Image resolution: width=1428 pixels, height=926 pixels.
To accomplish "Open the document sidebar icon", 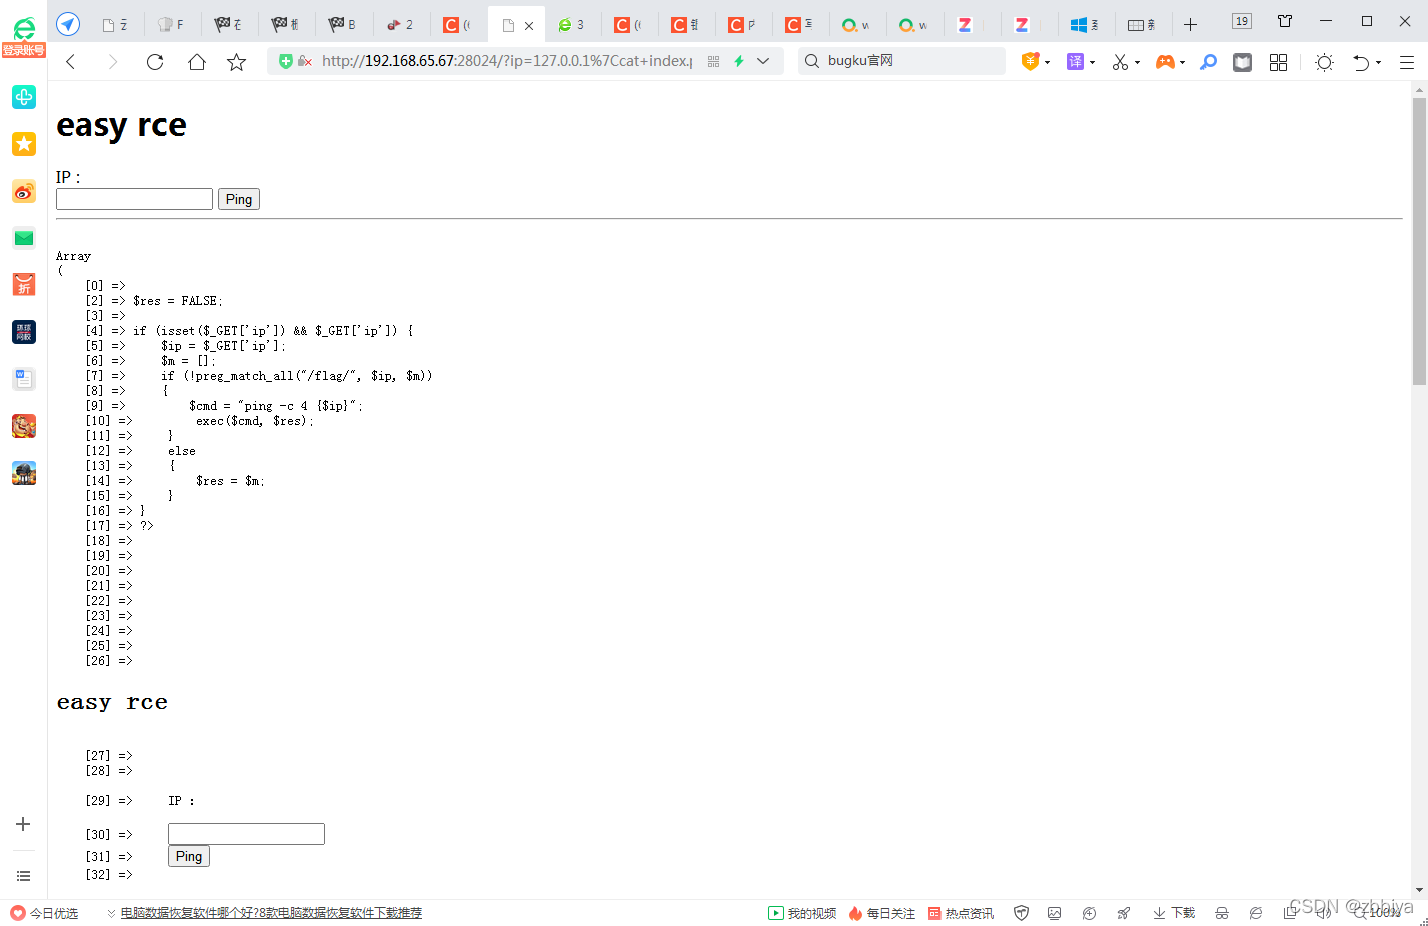I will pos(24,379).
